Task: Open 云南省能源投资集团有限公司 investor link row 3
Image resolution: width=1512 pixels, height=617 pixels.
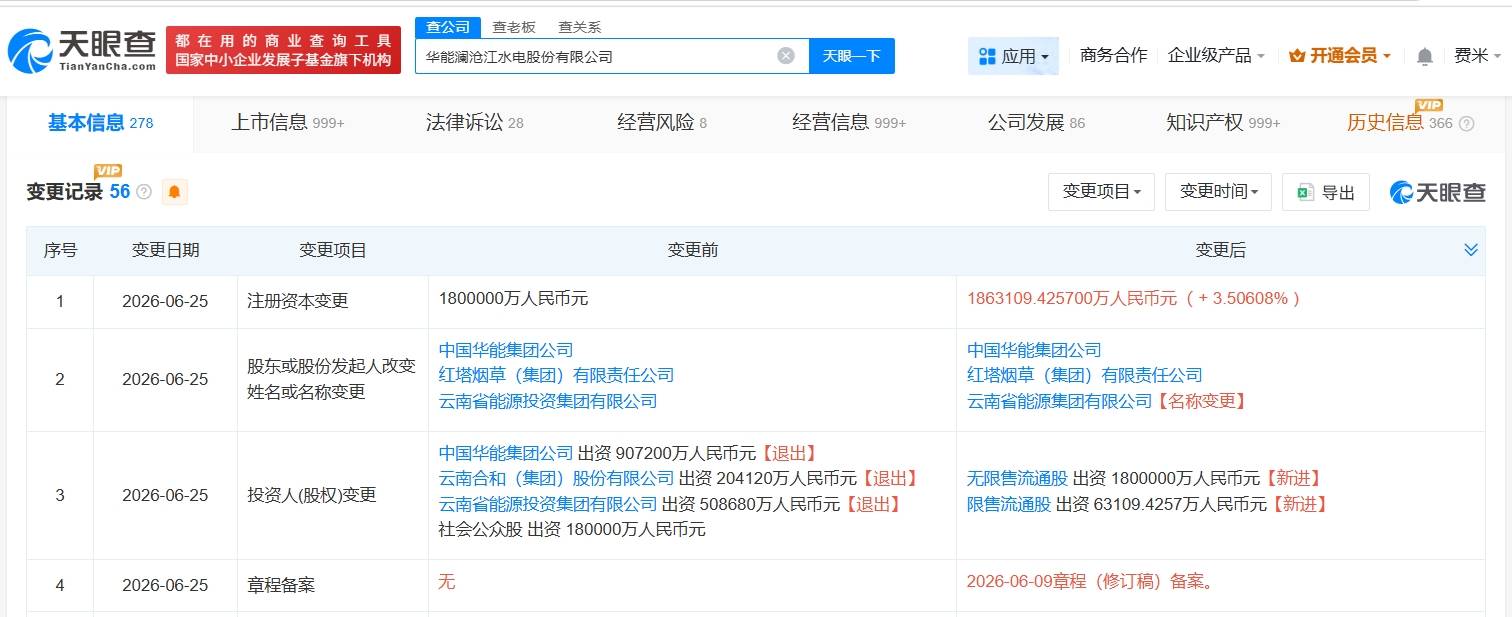Action: pos(548,505)
